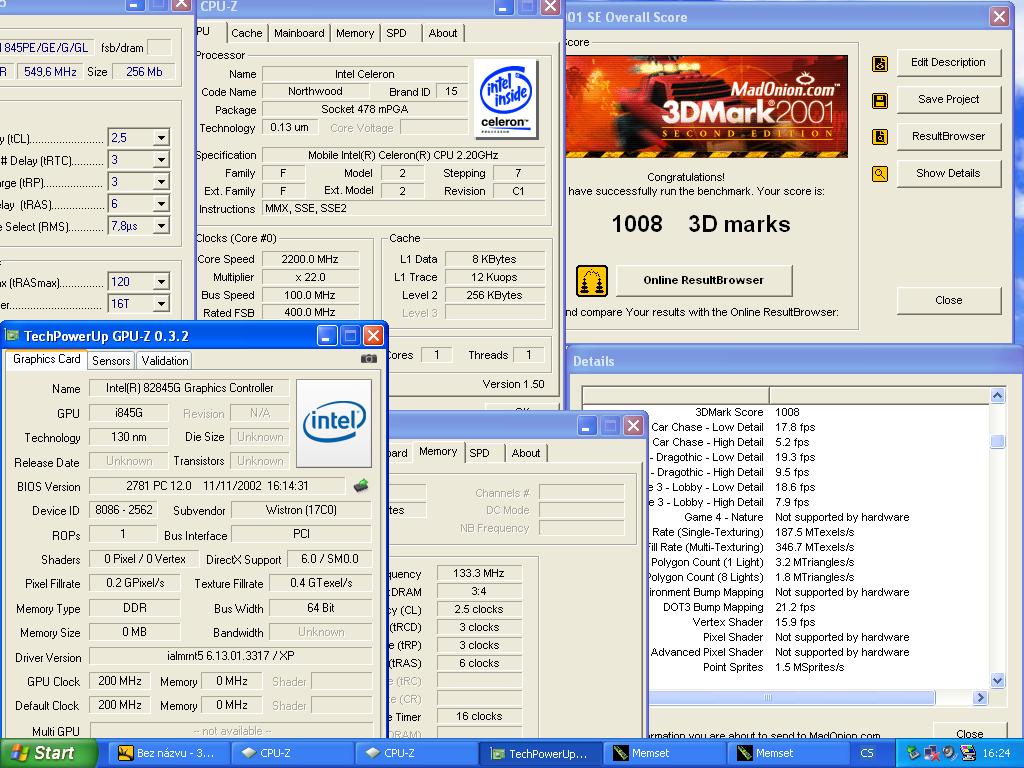Switch to Mainboard tab in top CPU-Z
Image resolution: width=1024 pixels, height=768 pixels.
point(299,33)
